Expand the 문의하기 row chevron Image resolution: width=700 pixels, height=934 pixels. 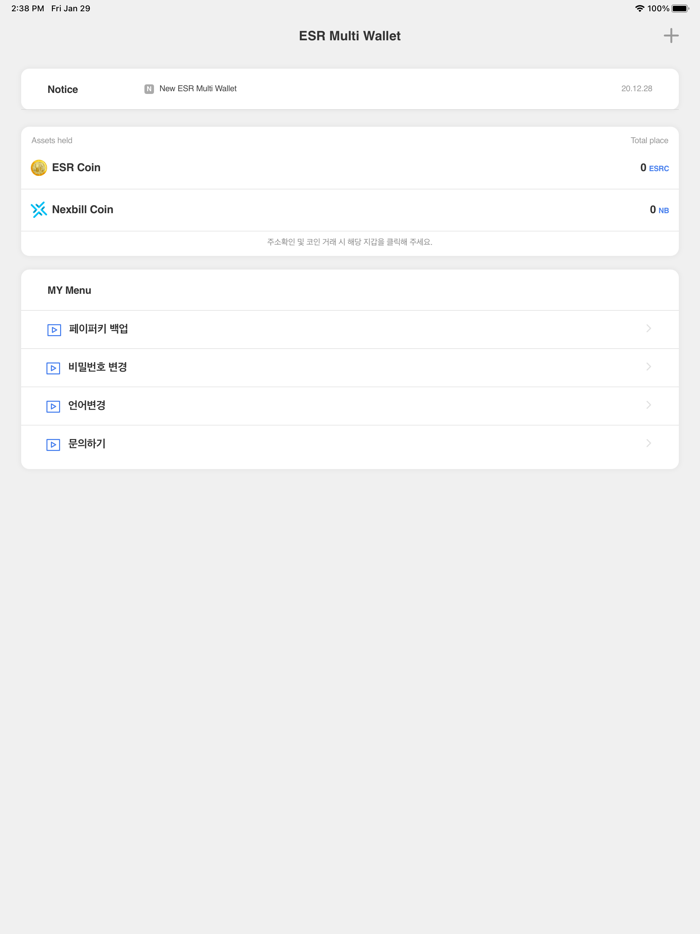point(648,443)
